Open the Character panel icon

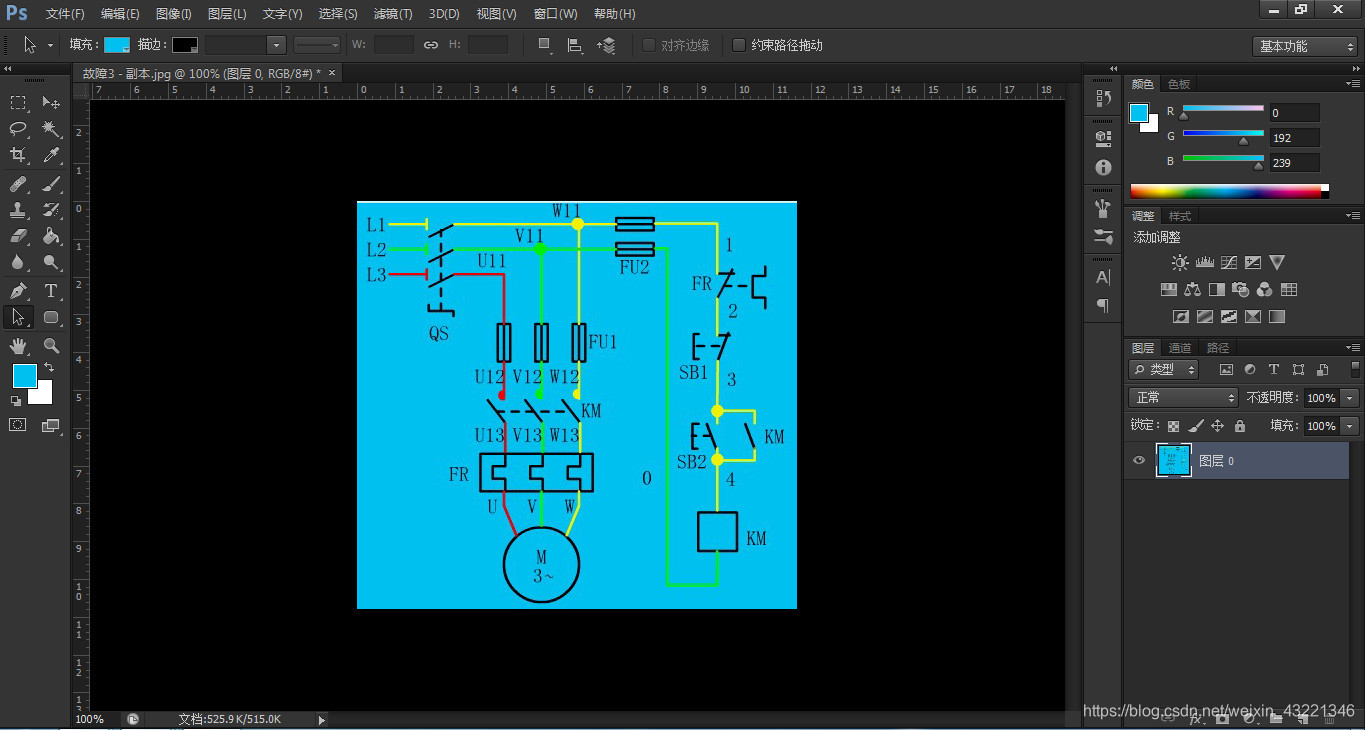click(x=1103, y=277)
